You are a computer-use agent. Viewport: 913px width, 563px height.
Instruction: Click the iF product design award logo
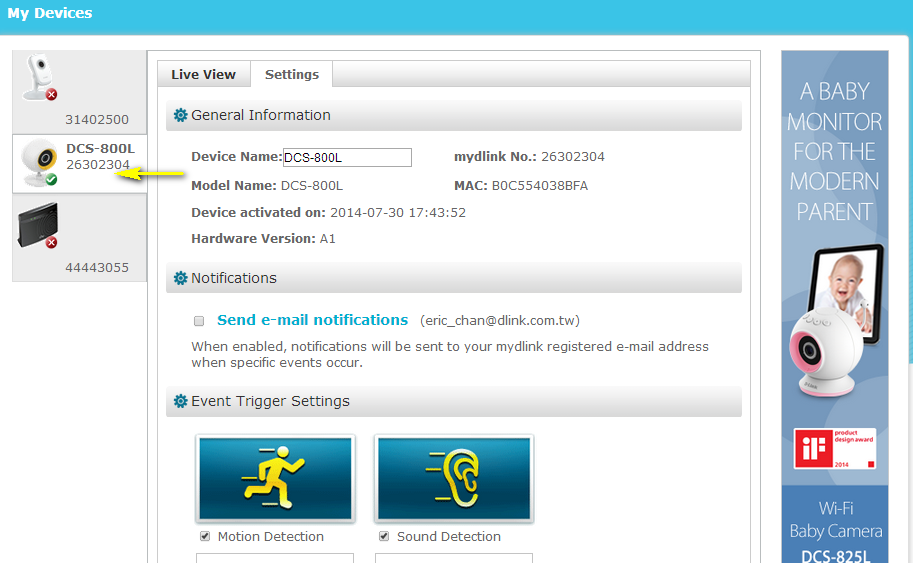tap(834, 448)
